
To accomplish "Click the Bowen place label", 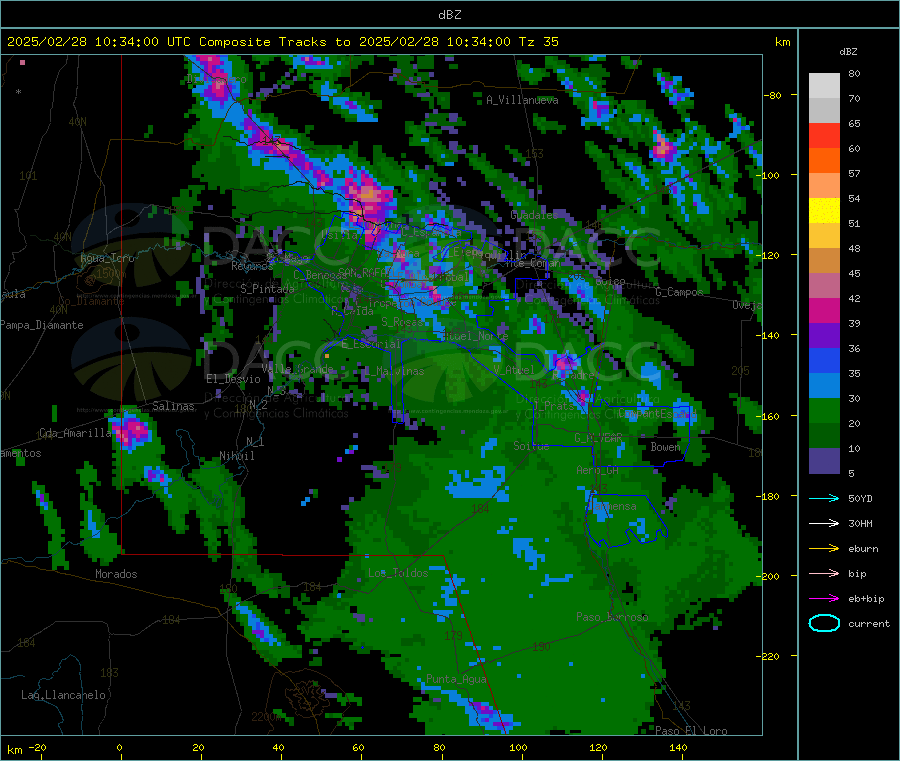I will tap(665, 447).
